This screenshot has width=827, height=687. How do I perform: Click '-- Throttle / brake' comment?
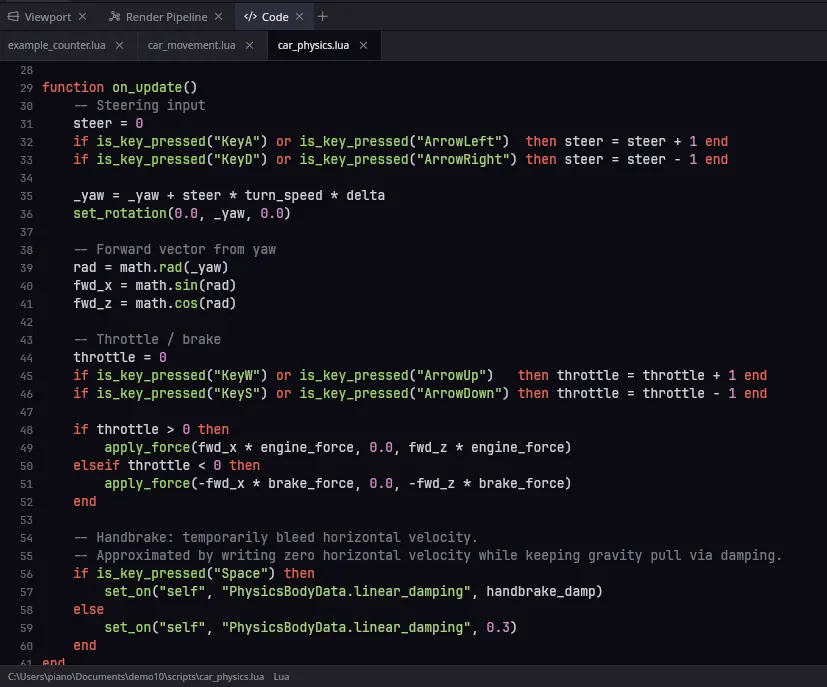pyautogui.click(x=147, y=340)
